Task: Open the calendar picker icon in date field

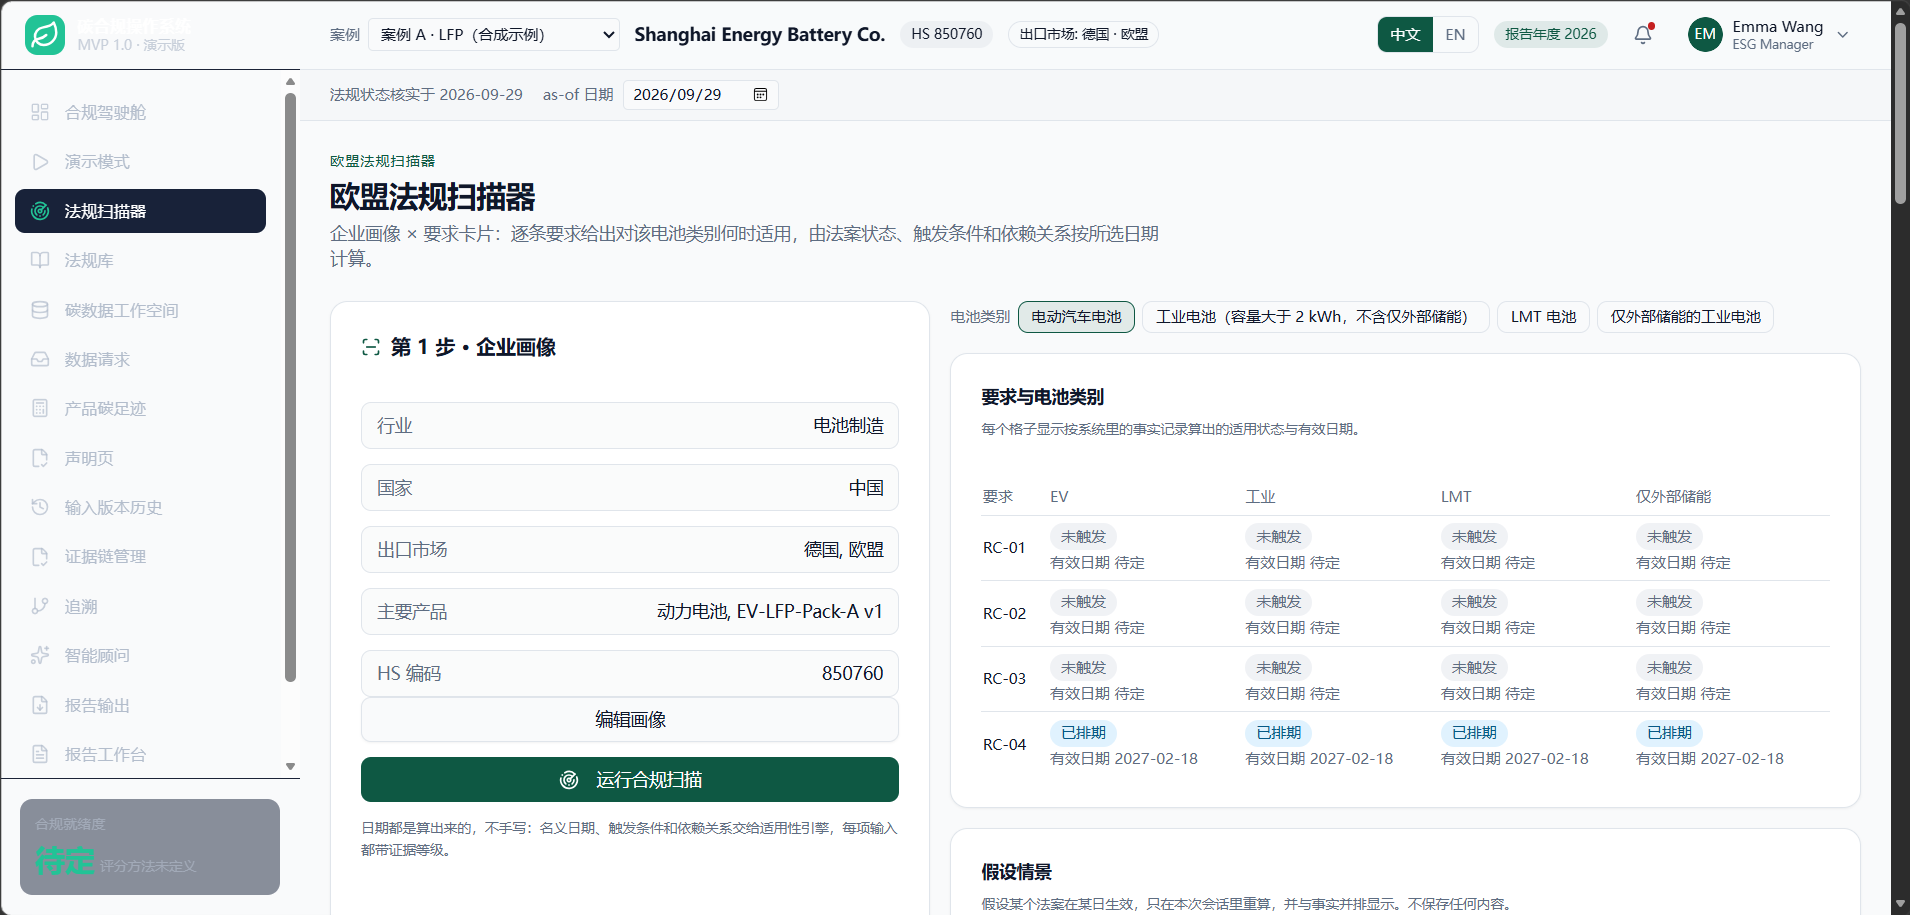Action: point(760,94)
